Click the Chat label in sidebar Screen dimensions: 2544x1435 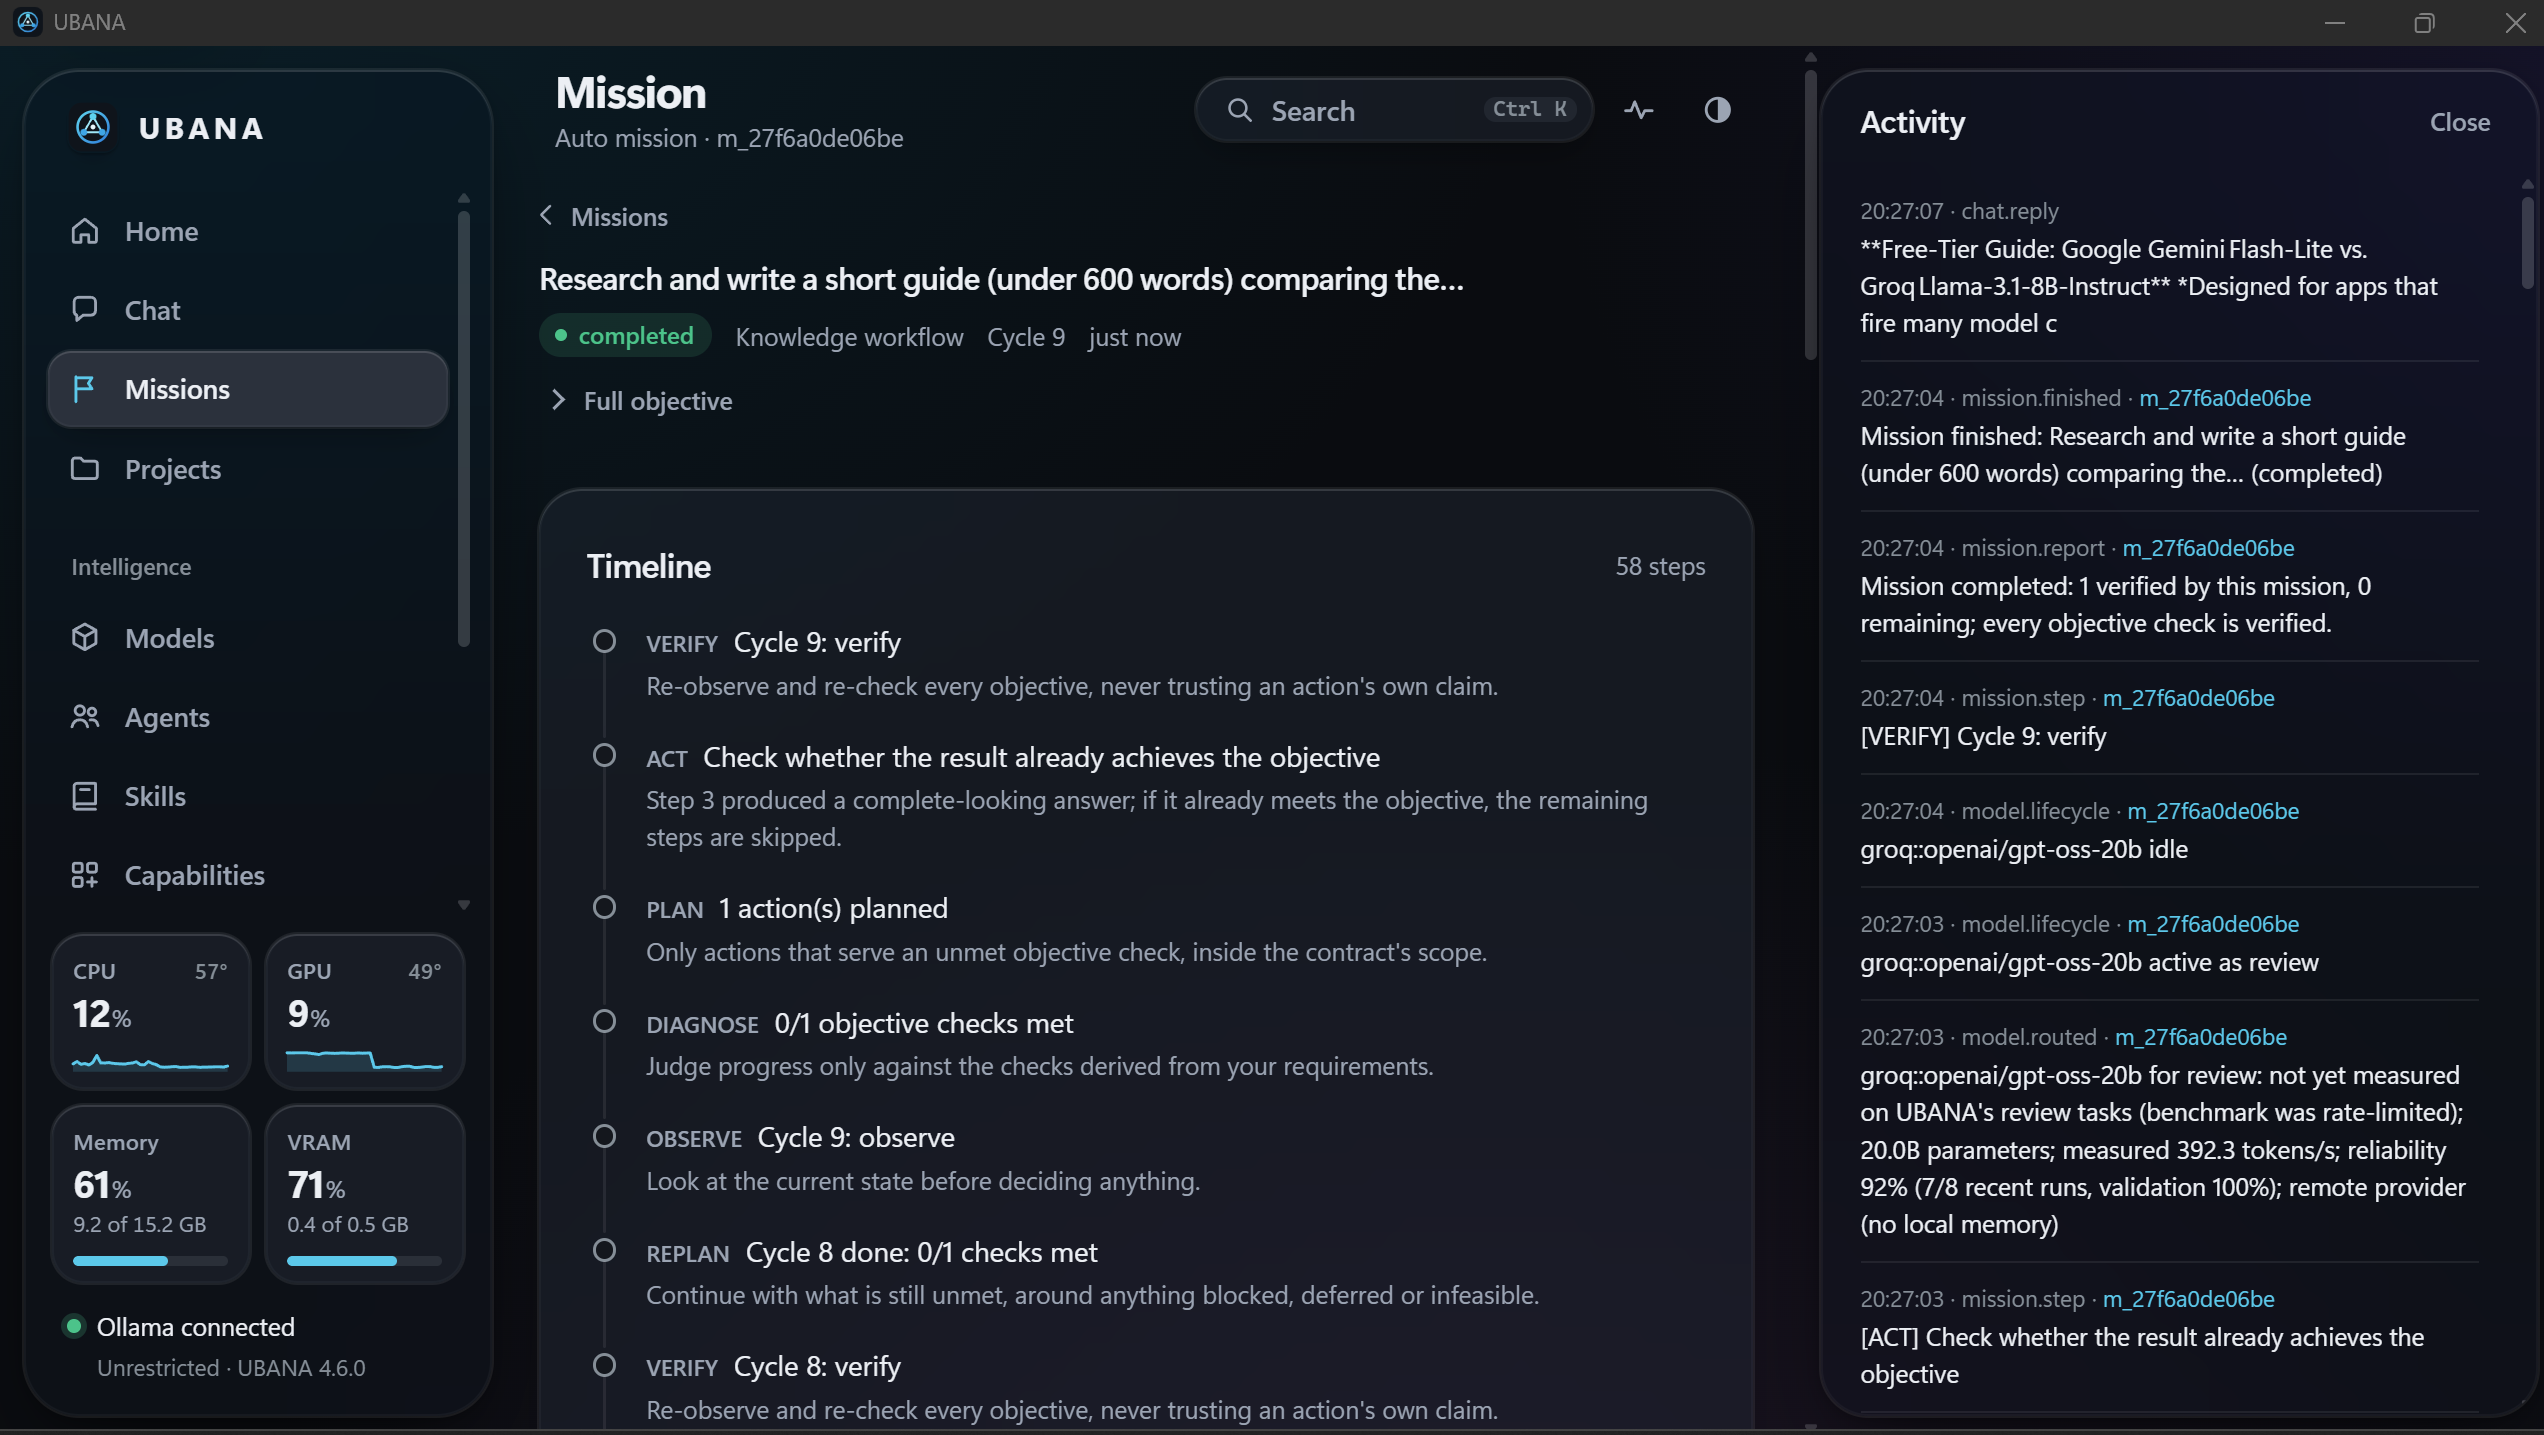pos(152,310)
